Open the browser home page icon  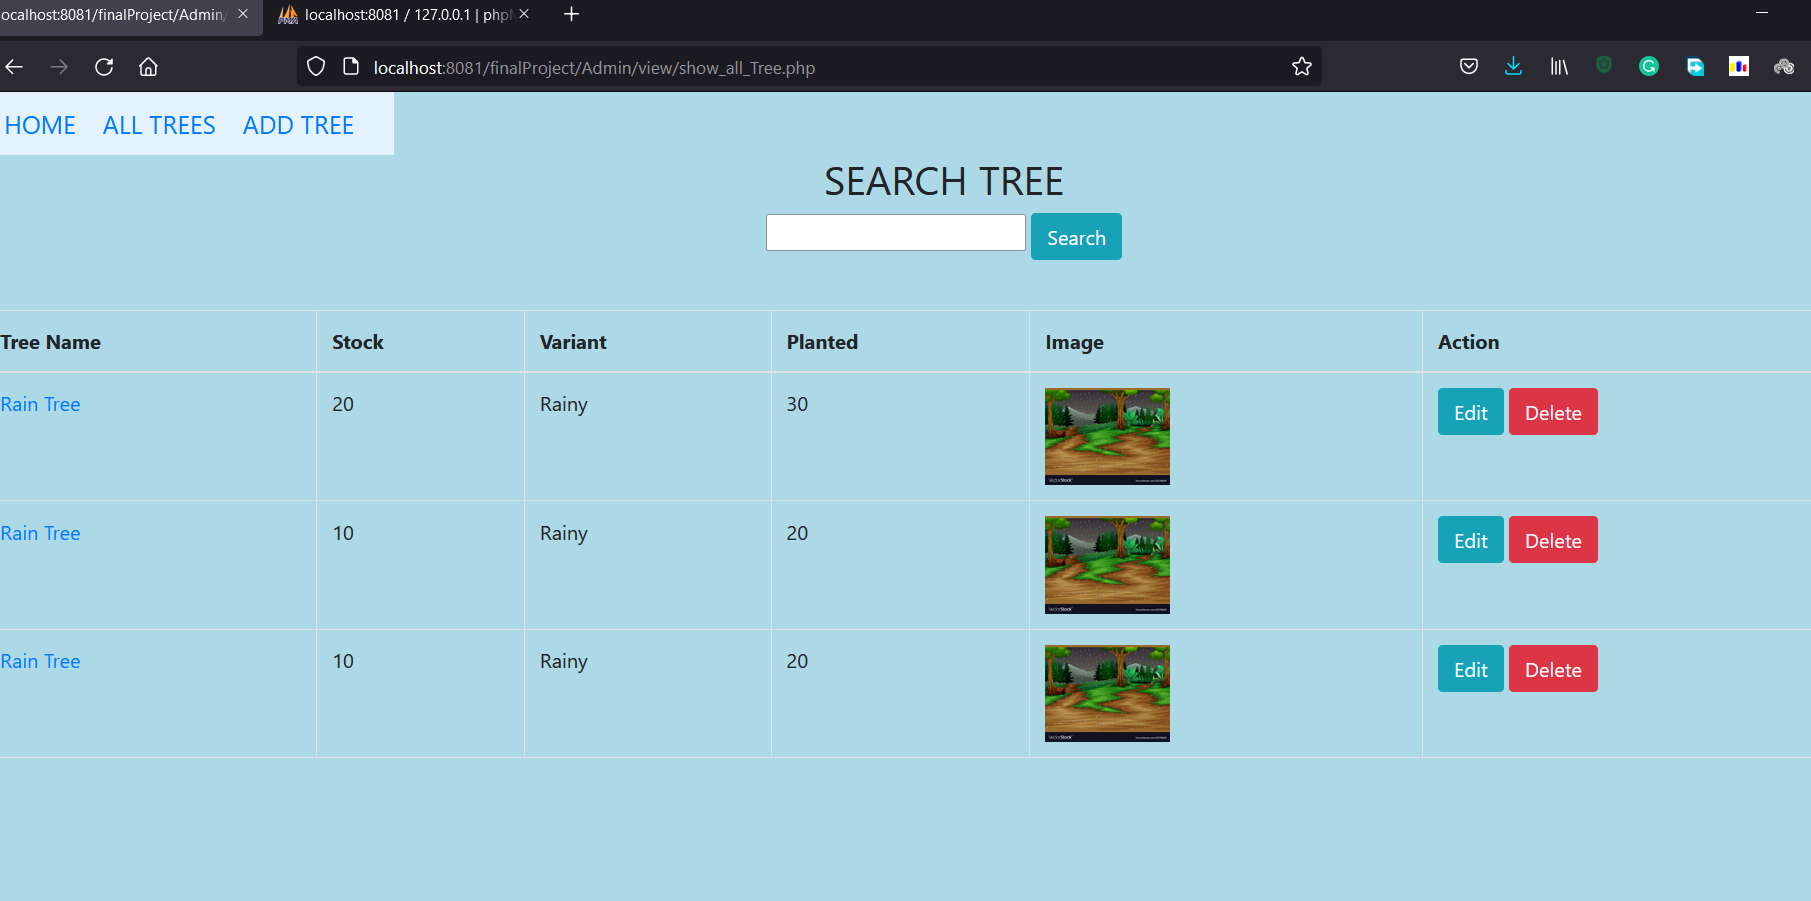tap(148, 66)
